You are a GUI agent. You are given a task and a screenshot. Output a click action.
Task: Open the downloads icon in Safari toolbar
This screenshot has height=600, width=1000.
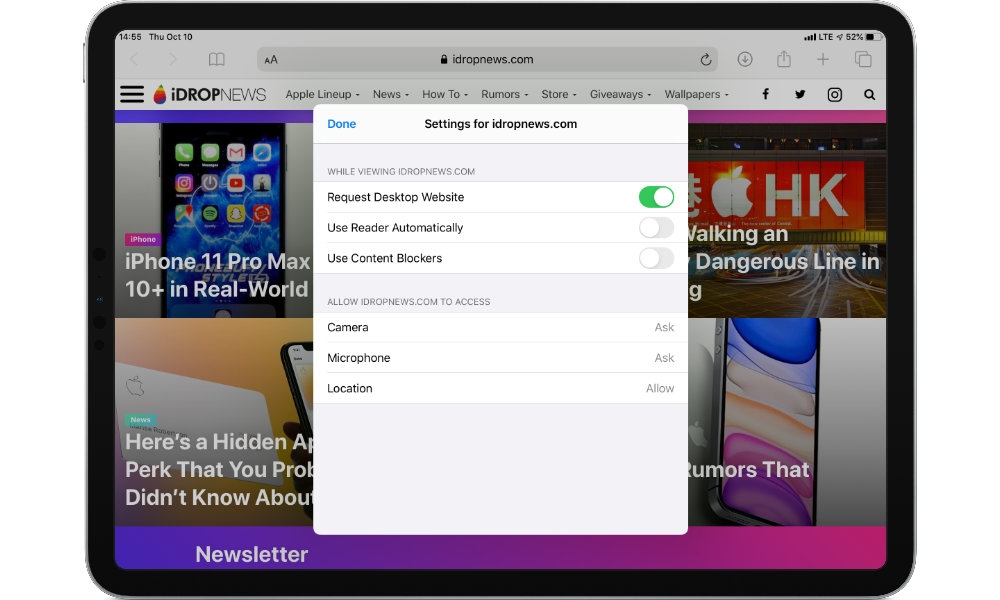[745, 59]
